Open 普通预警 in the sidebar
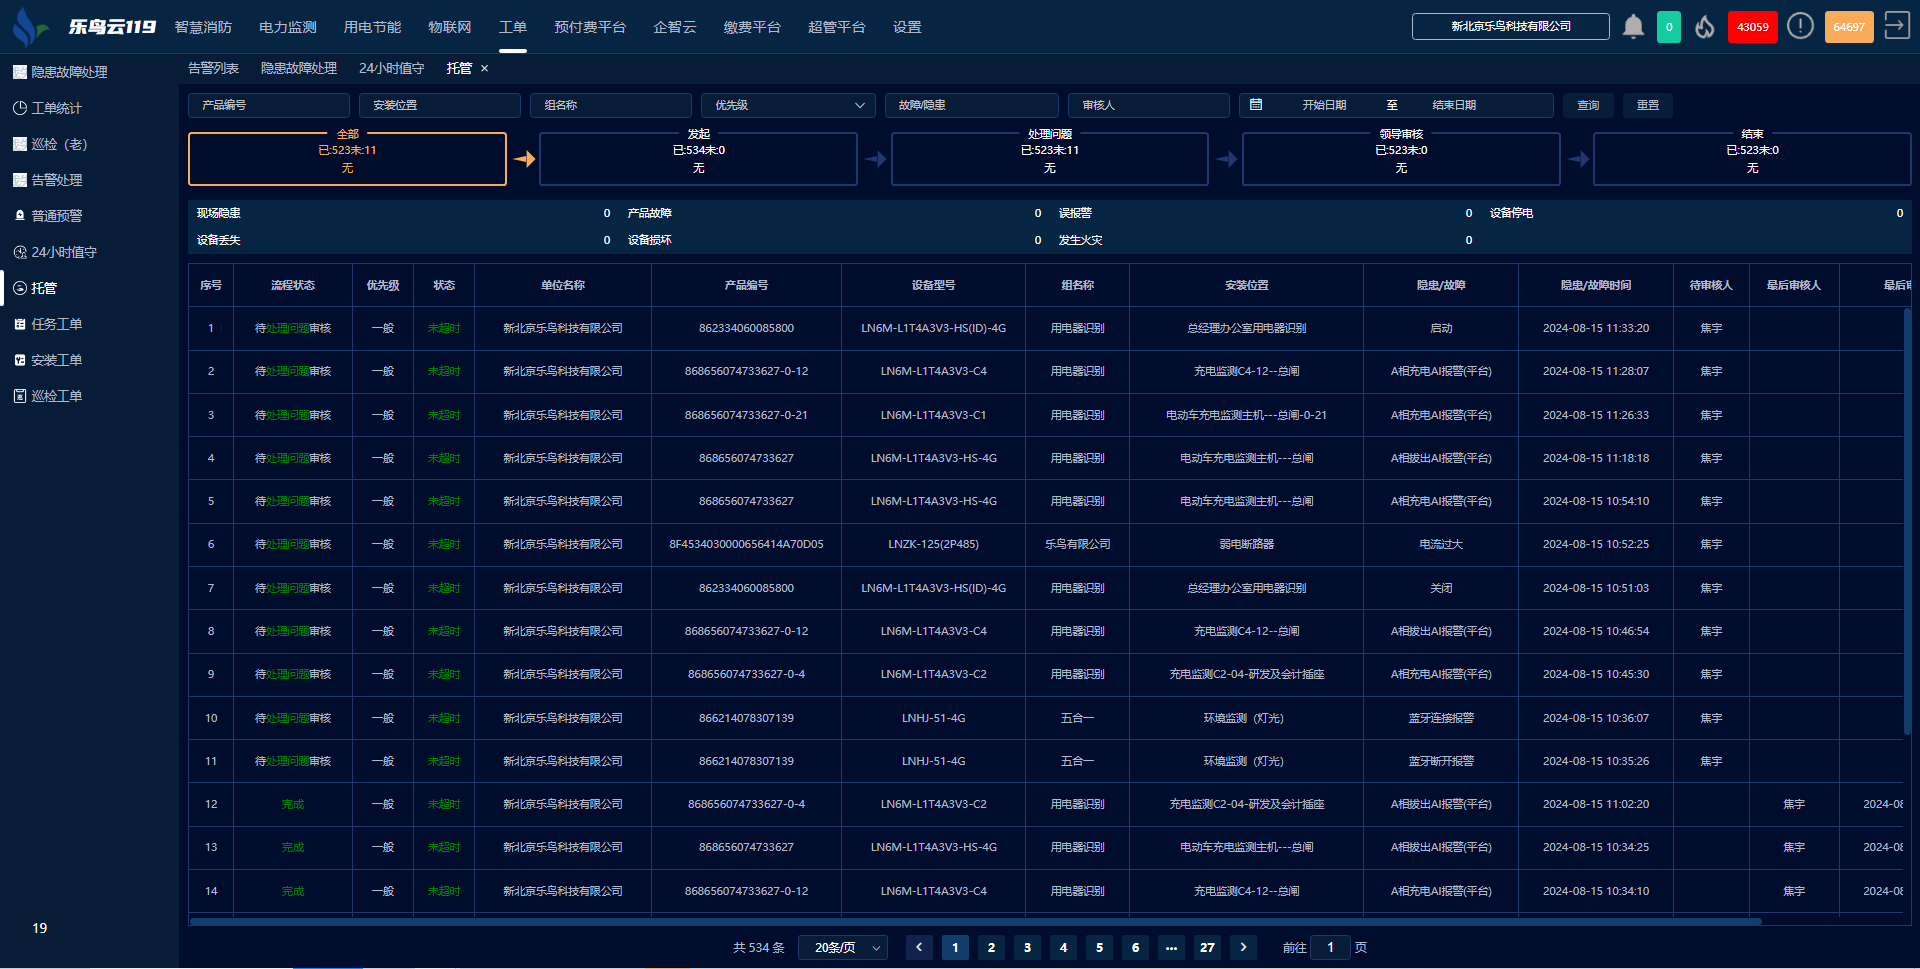Image resolution: width=1920 pixels, height=969 pixels. [x=56, y=216]
